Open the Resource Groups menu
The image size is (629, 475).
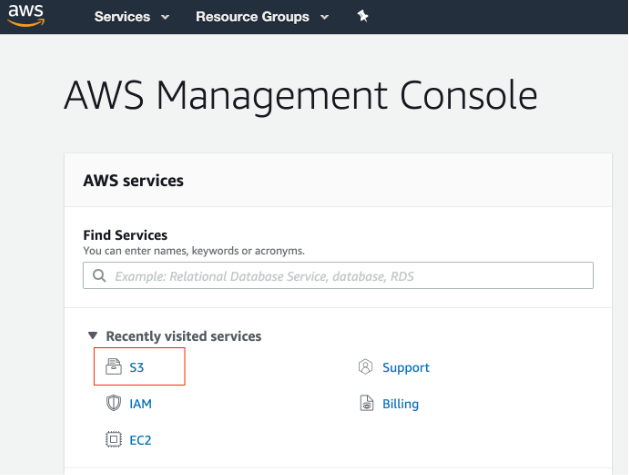point(252,17)
